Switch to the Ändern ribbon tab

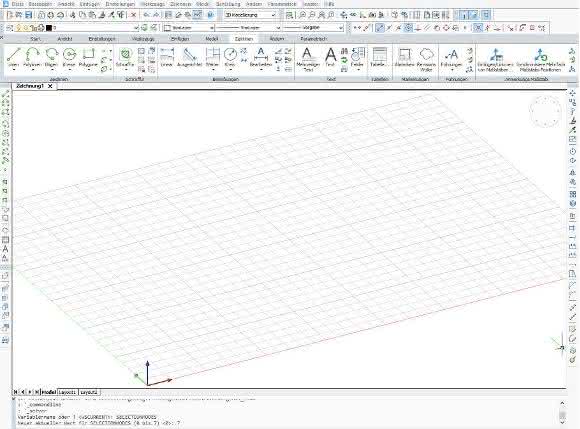point(277,39)
